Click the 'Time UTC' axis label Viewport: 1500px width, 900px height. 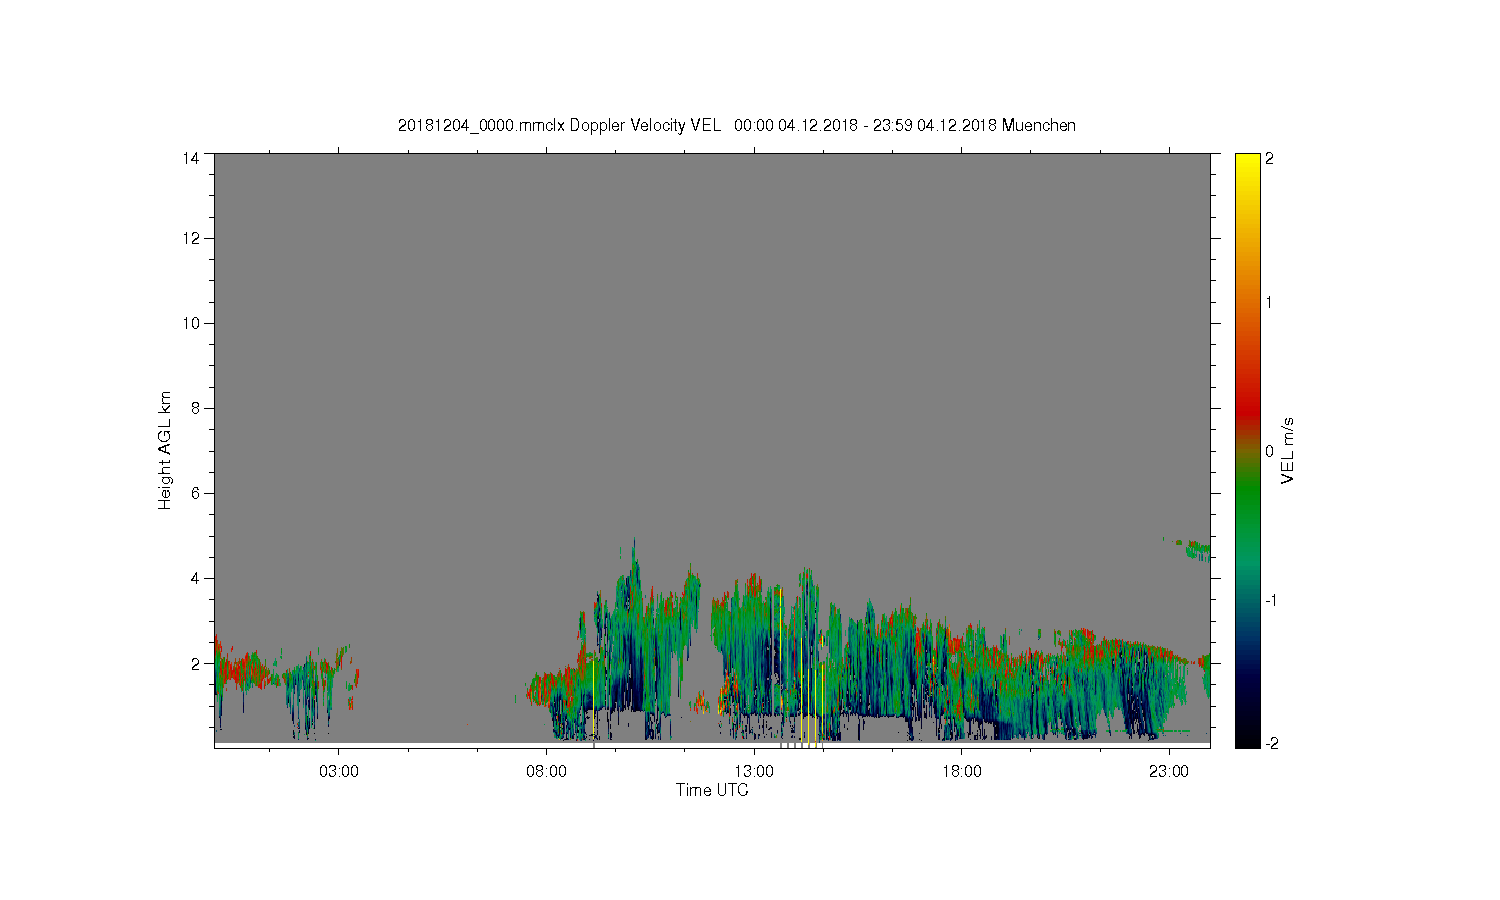click(x=712, y=790)
